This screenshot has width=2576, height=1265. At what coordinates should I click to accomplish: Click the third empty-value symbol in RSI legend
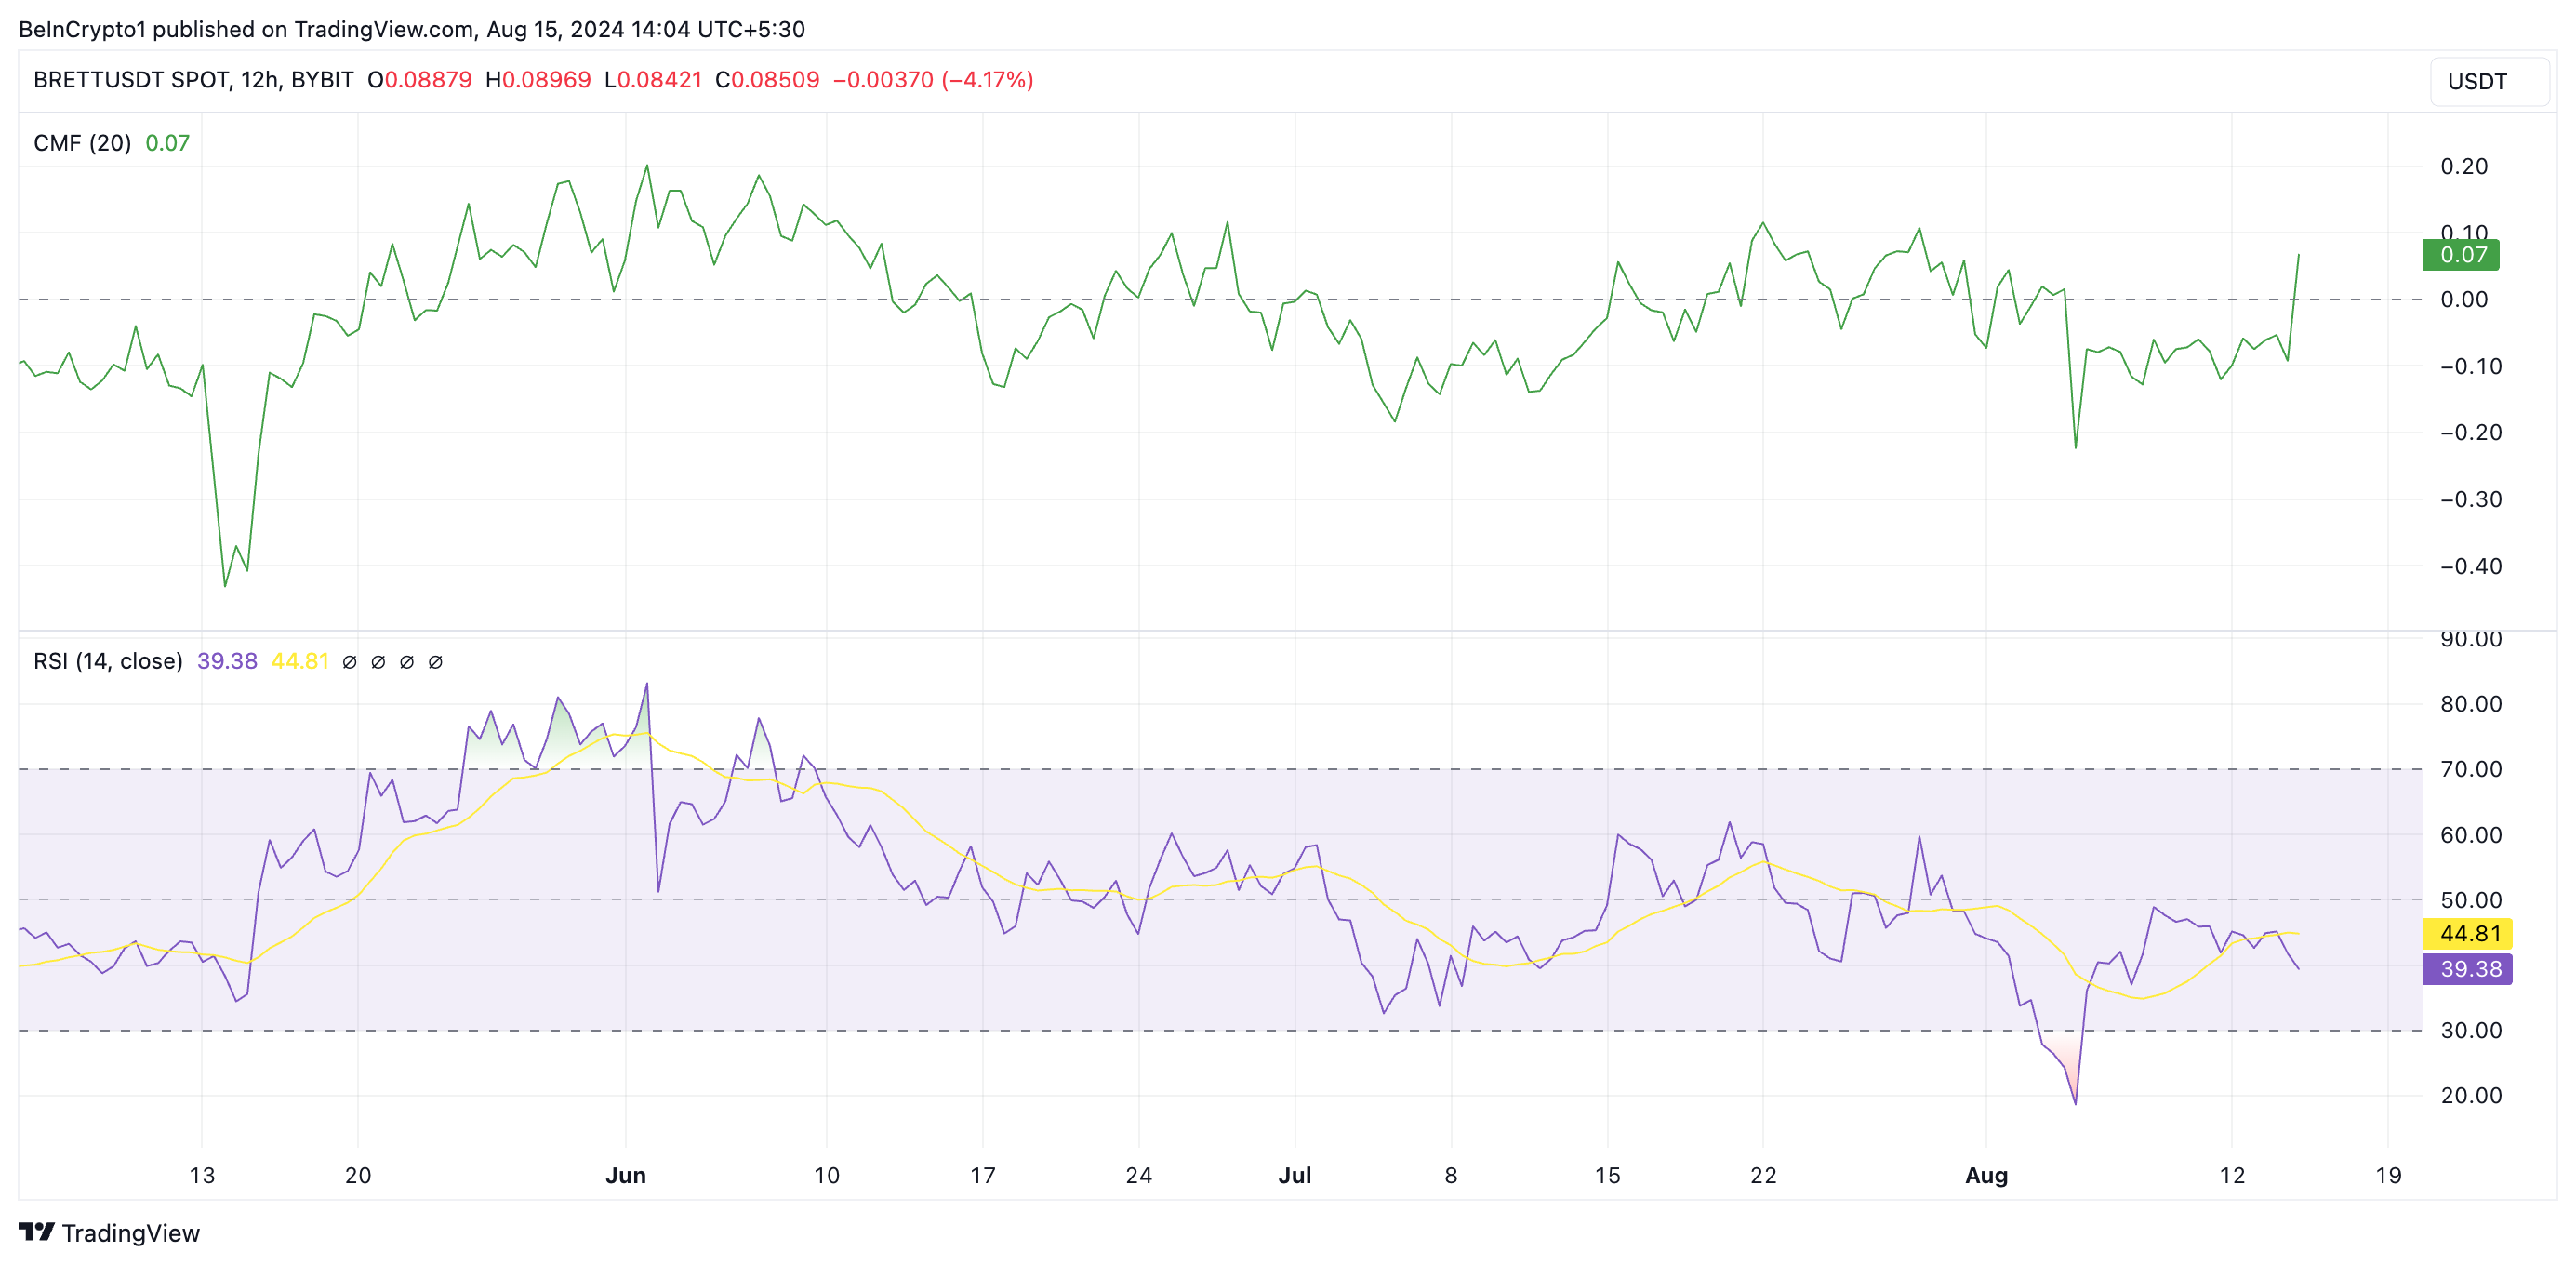point(407,662)
